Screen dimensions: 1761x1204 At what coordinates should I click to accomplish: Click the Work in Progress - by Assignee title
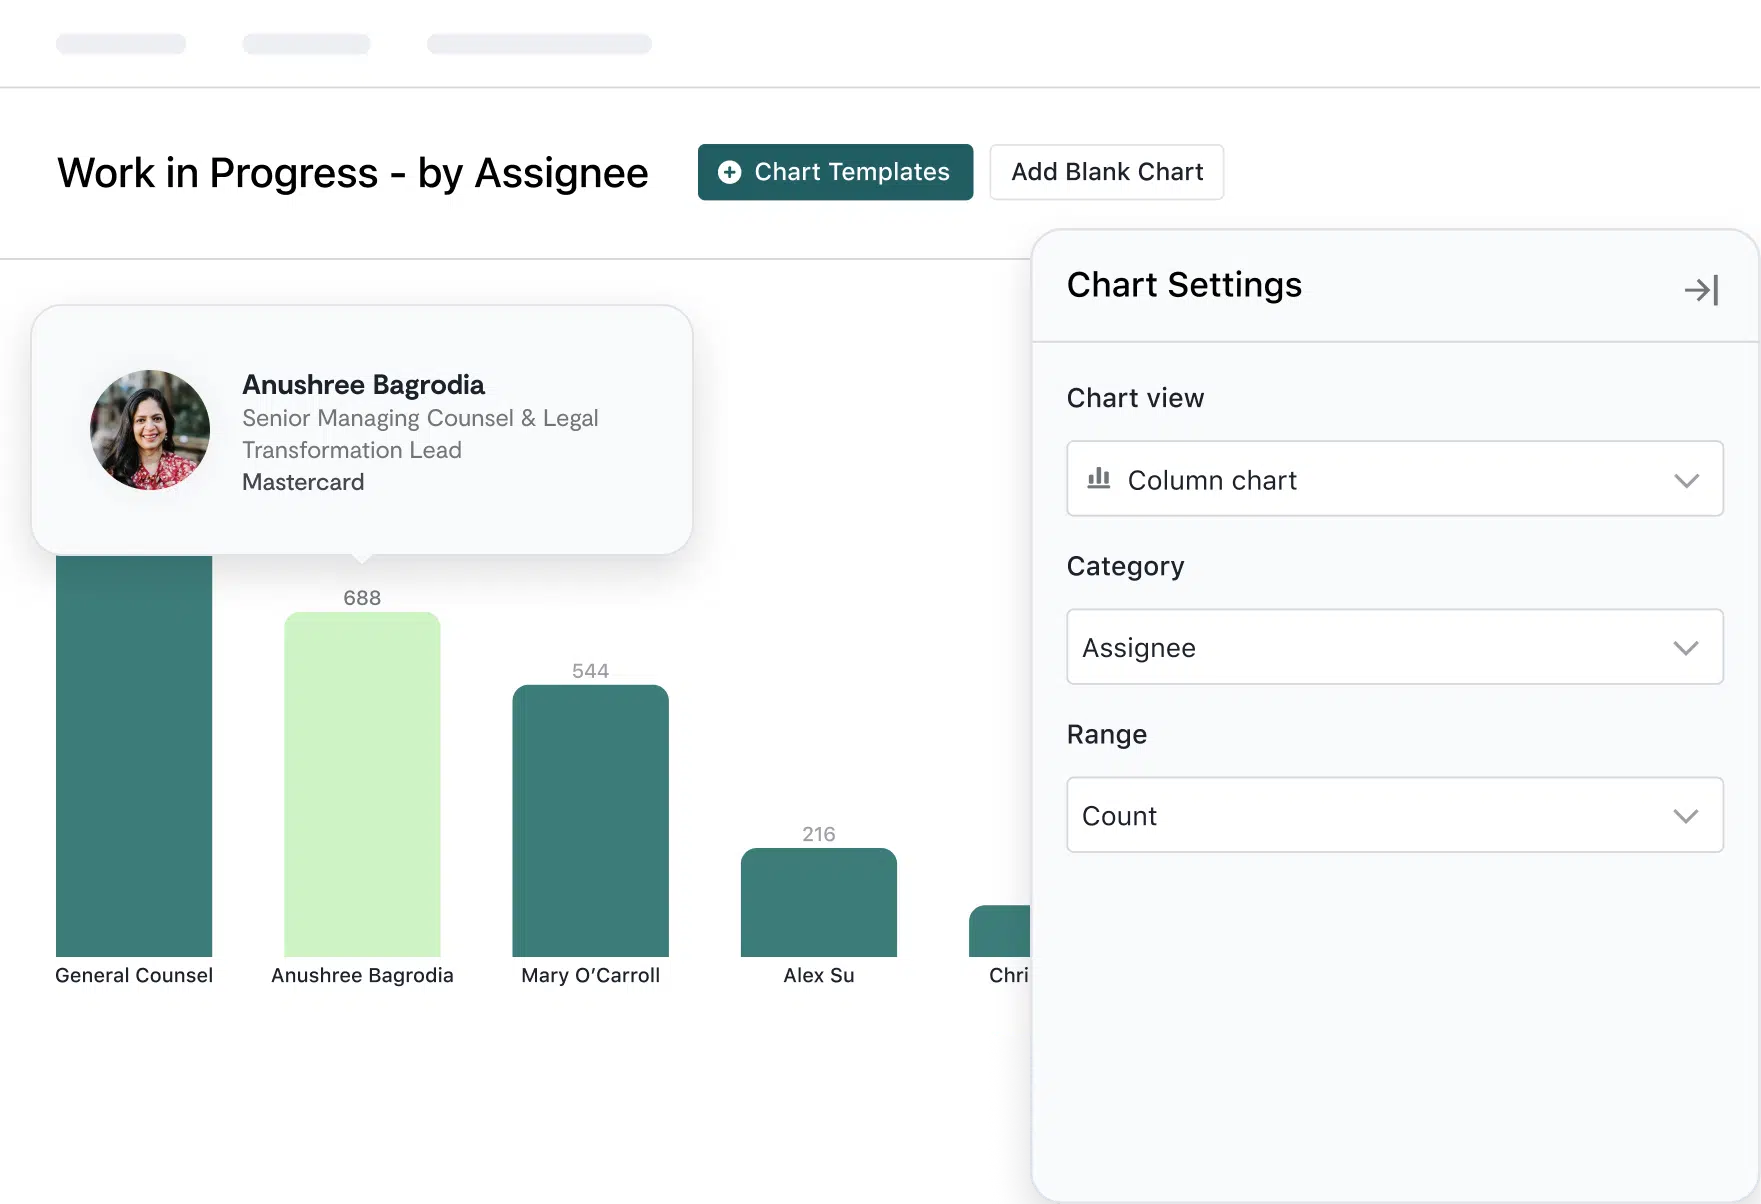tap(352, 172)
